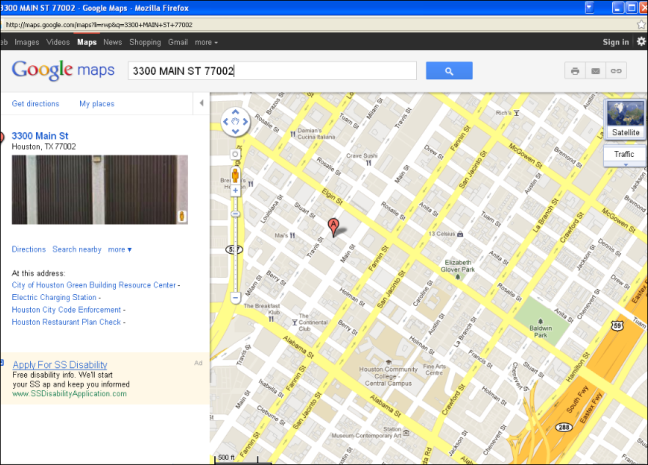
Task: Expand the 'more' dropdown under address
Action: coord(119,249)
